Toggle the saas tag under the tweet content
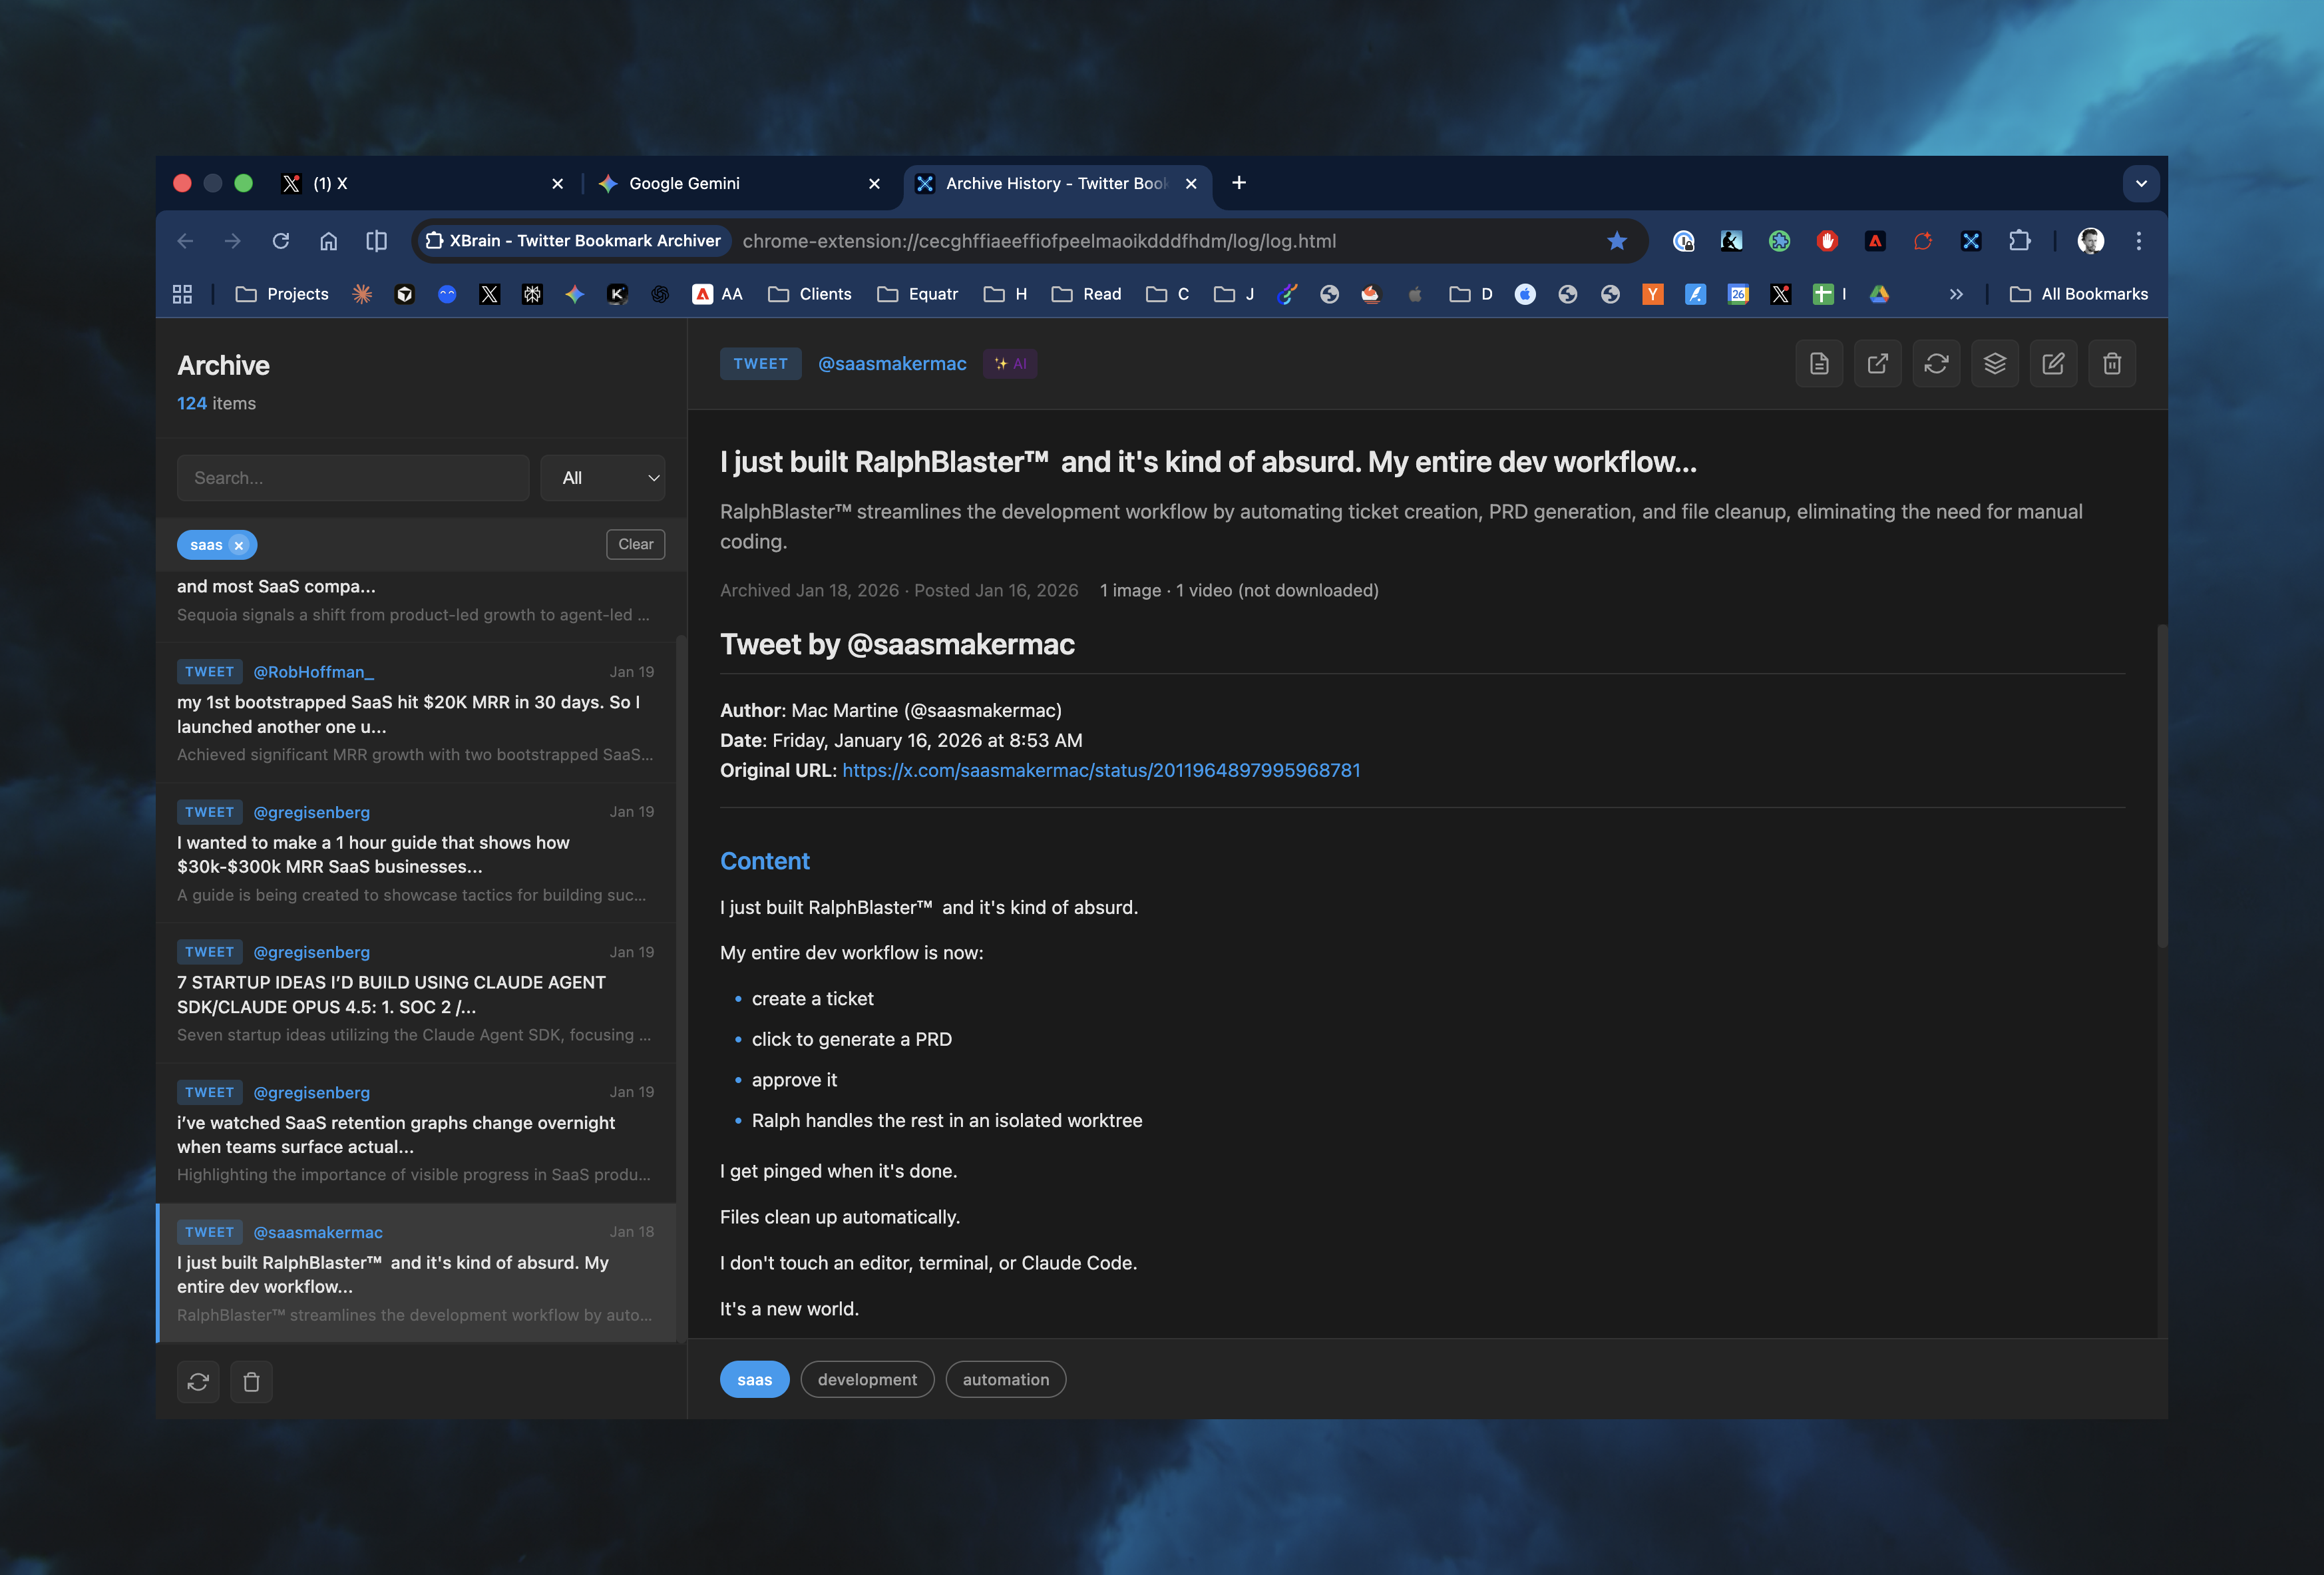 tap(754, 1379)
